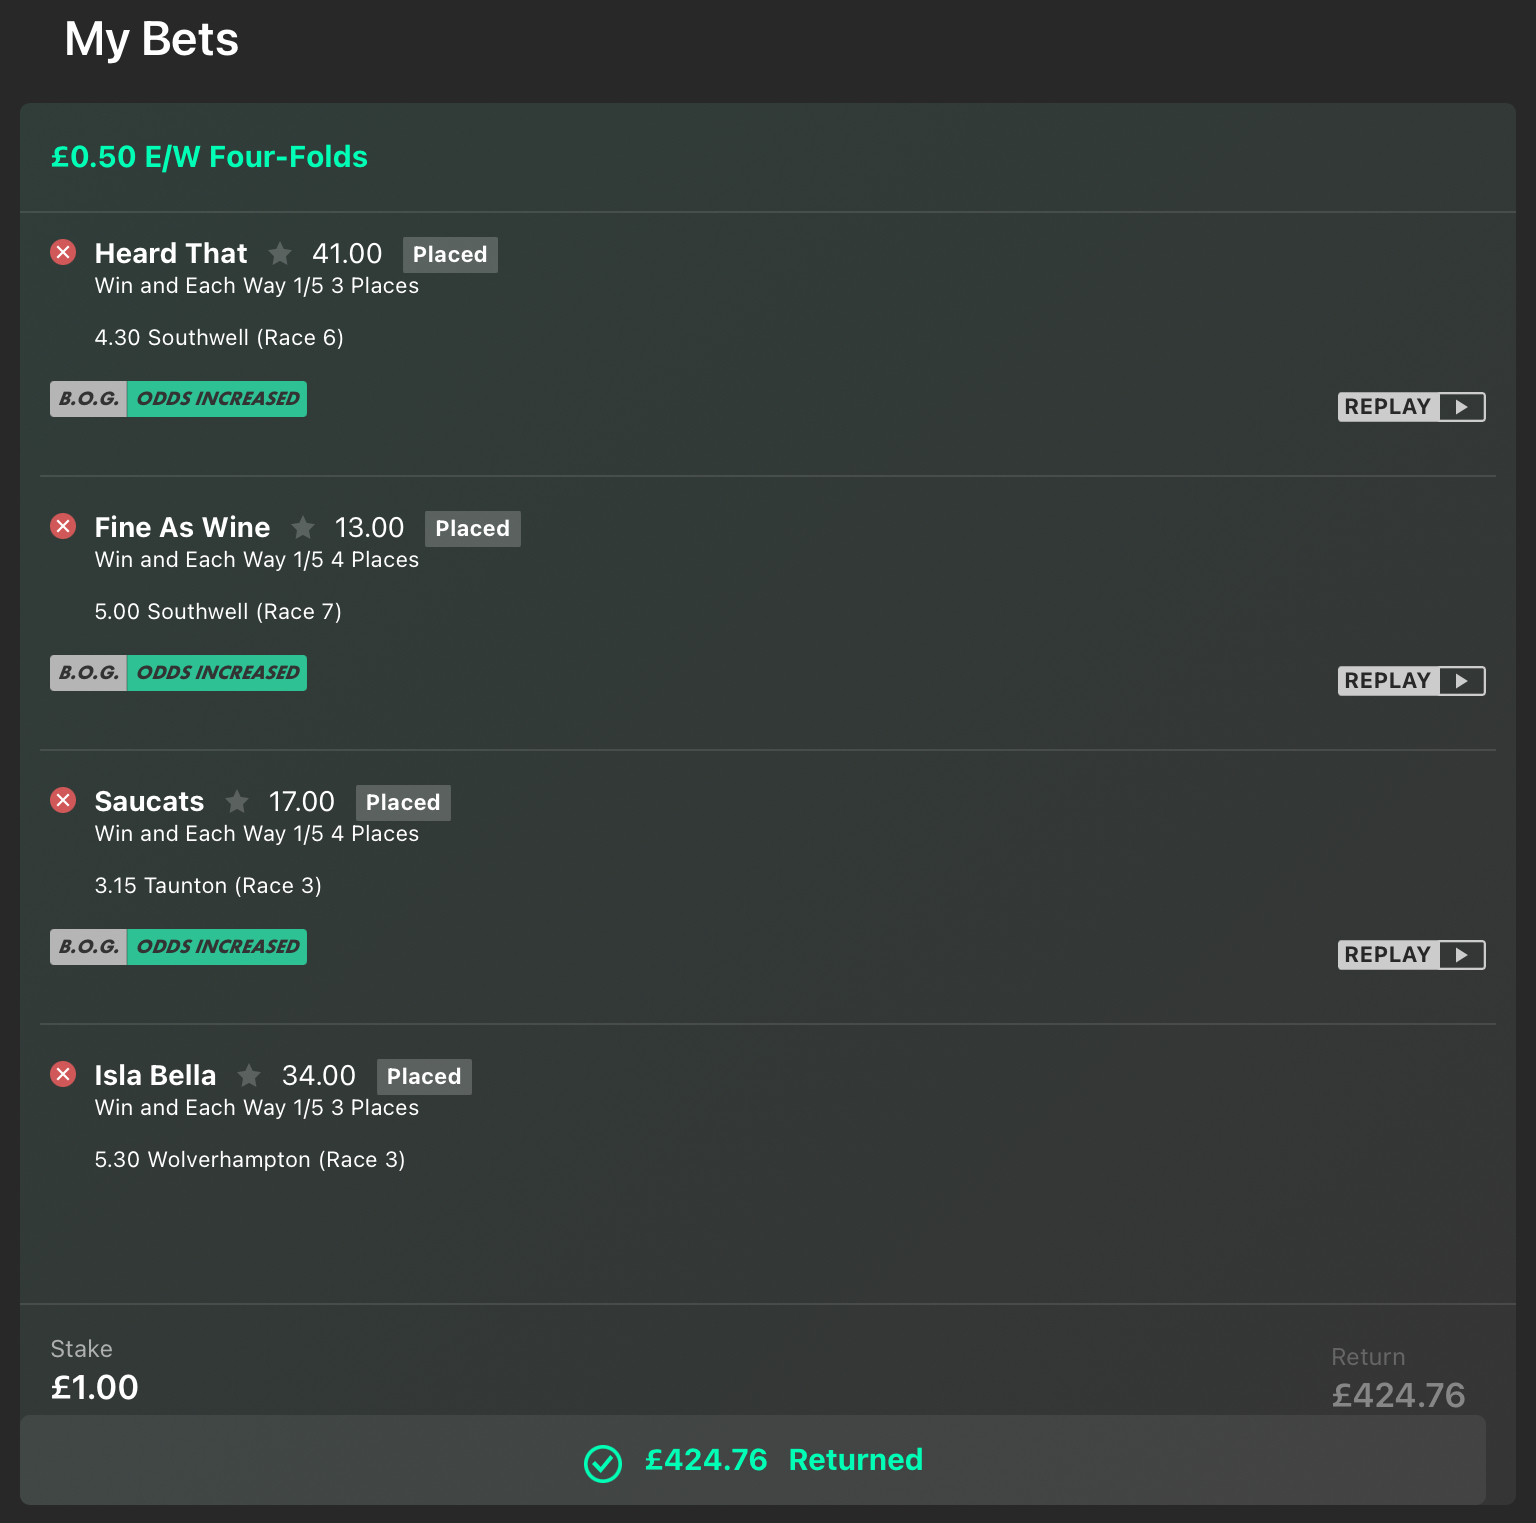Click the £424.76 Returned bar
The width and height of the screenshot is (1536, 1523).
pos(753,1460)
